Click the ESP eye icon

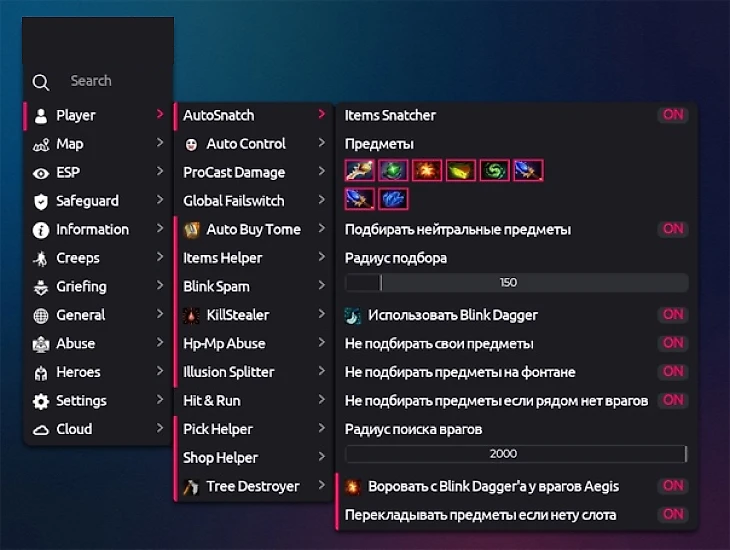coord(41,173)
